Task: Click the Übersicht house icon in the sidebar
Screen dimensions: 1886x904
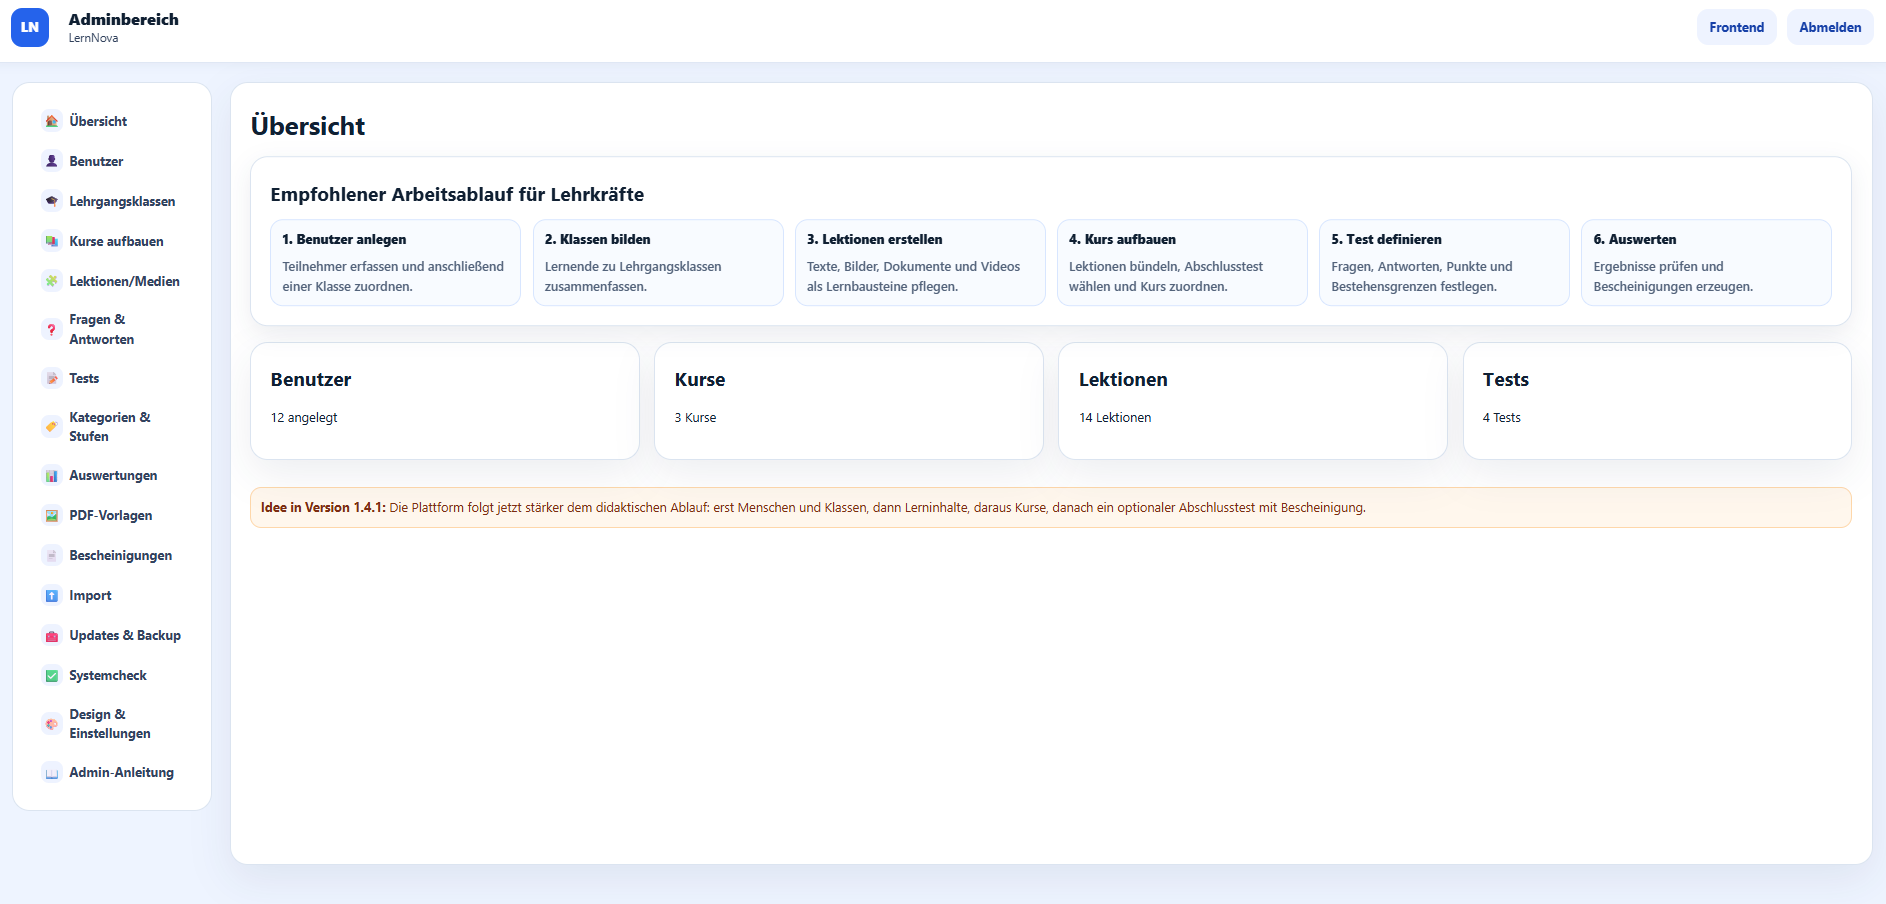Action: coord(52,121)
